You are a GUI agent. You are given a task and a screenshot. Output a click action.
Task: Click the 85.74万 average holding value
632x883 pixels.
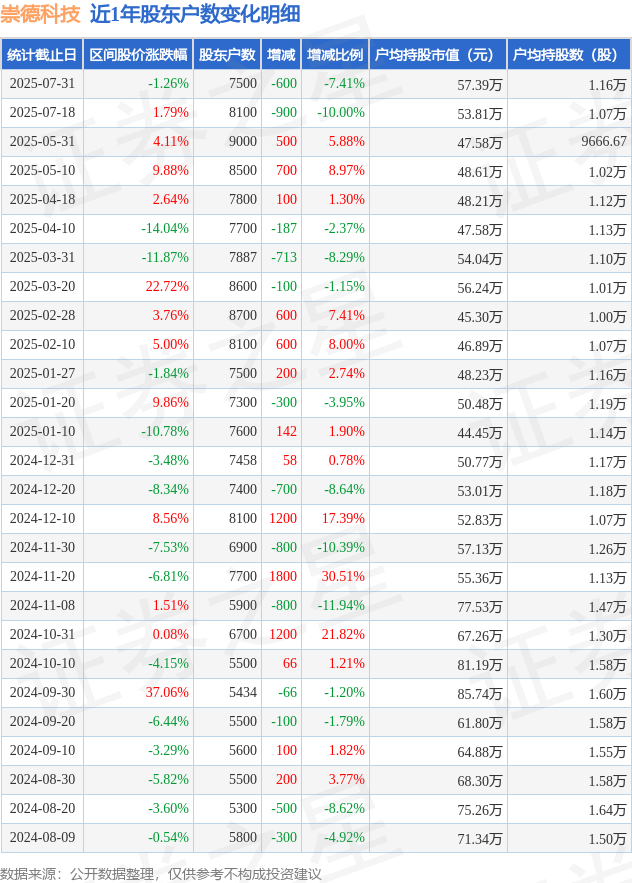tap(479, 694)
